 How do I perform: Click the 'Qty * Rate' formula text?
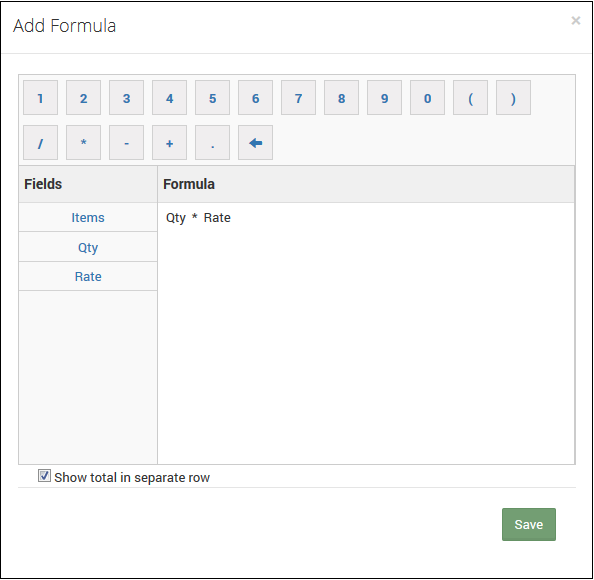(198, 218)
